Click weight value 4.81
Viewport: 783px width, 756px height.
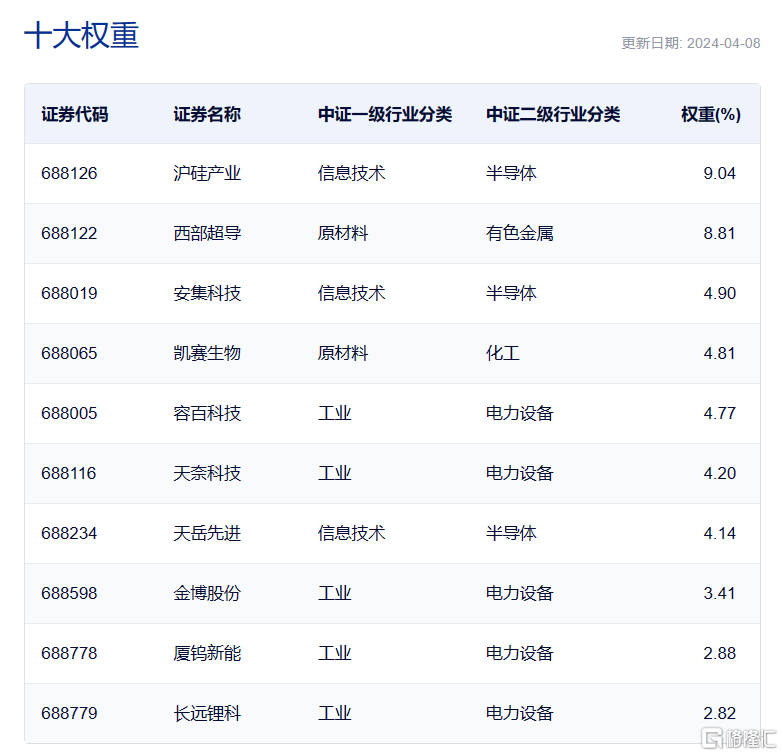[719, 353]
